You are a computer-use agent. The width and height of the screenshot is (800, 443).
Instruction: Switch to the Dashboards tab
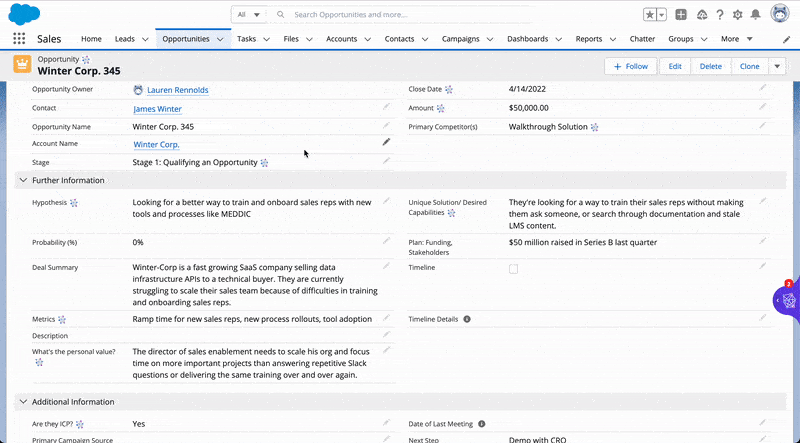click(x=528, y=39)
